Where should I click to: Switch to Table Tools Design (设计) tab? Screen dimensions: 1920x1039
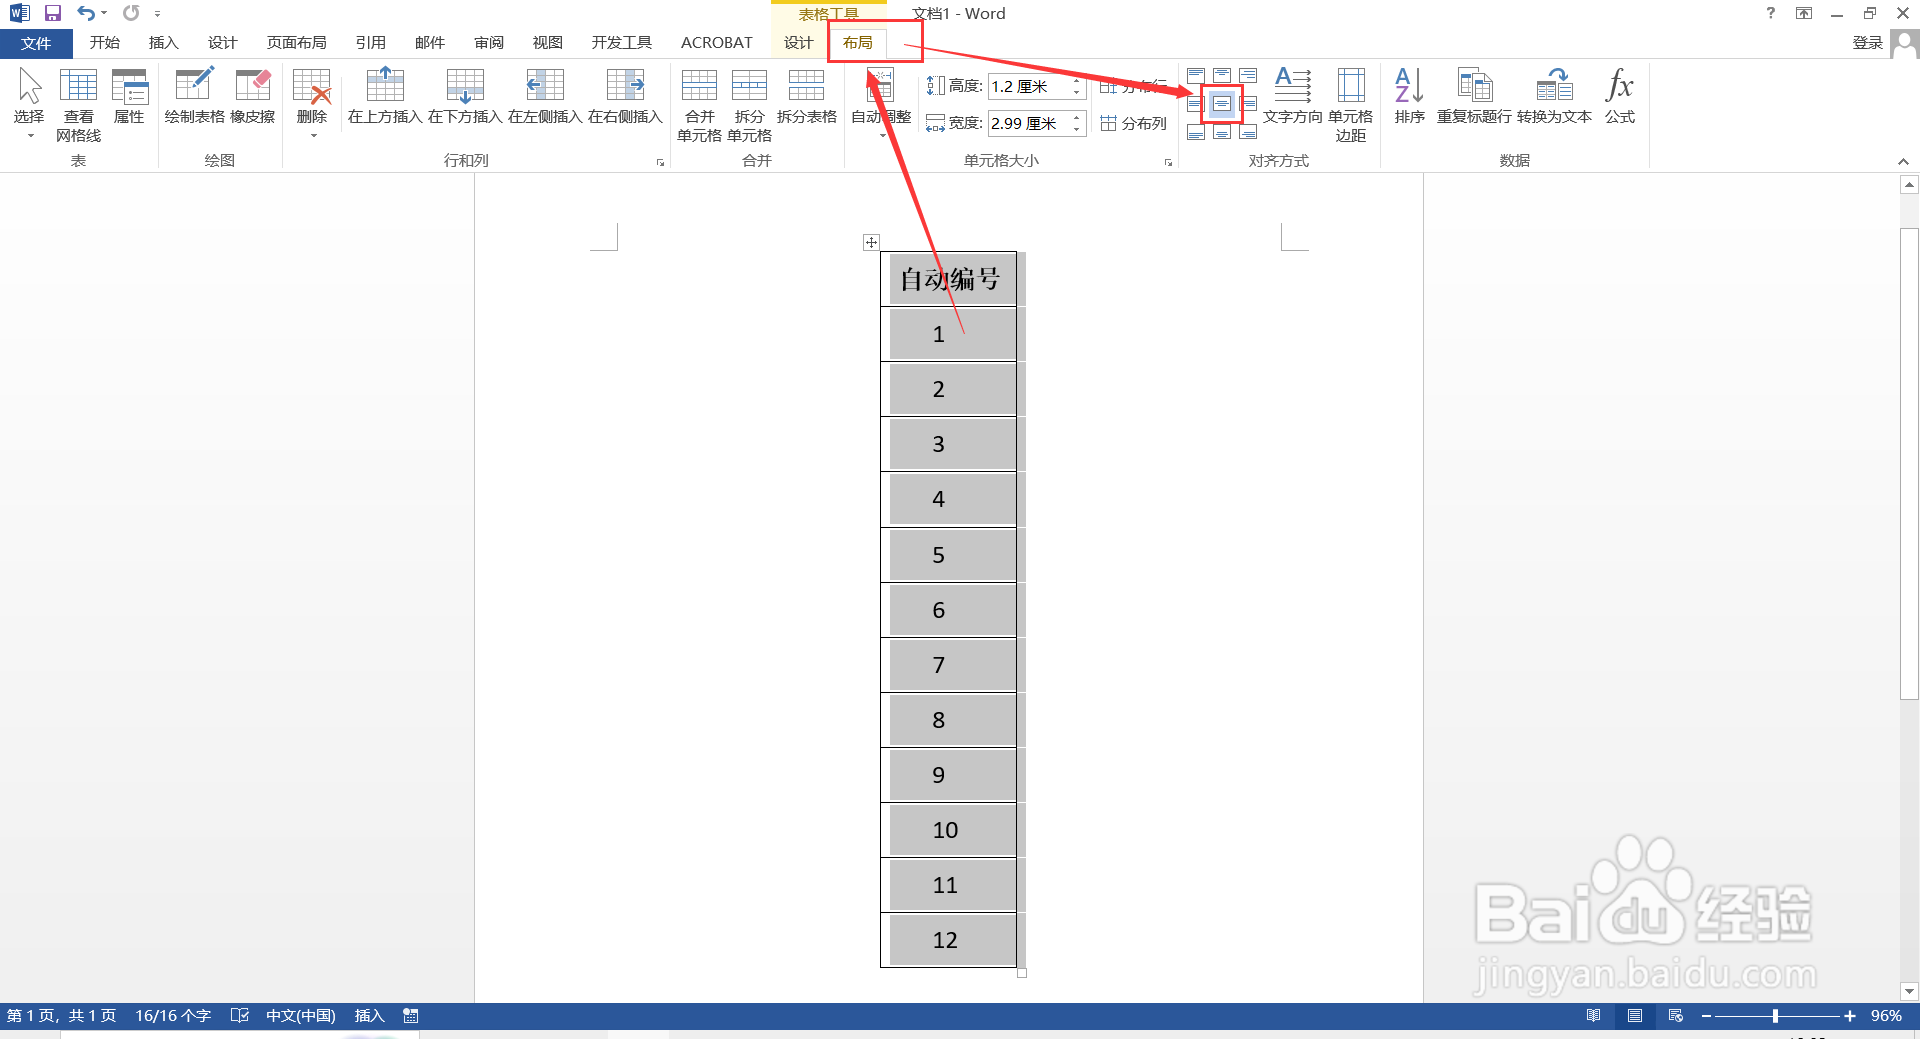[799, 42]
